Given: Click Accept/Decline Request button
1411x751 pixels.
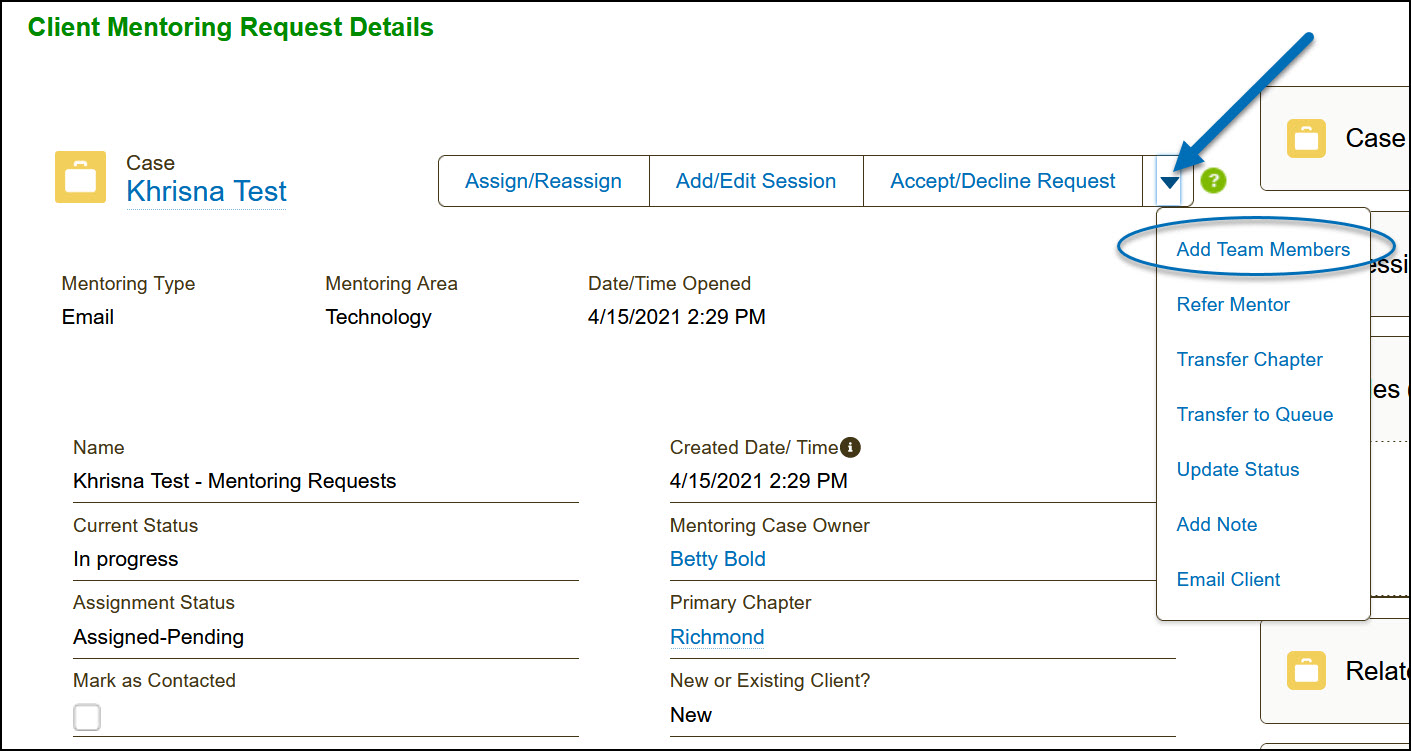Looking at the screenshot, I should [1003, 181].
